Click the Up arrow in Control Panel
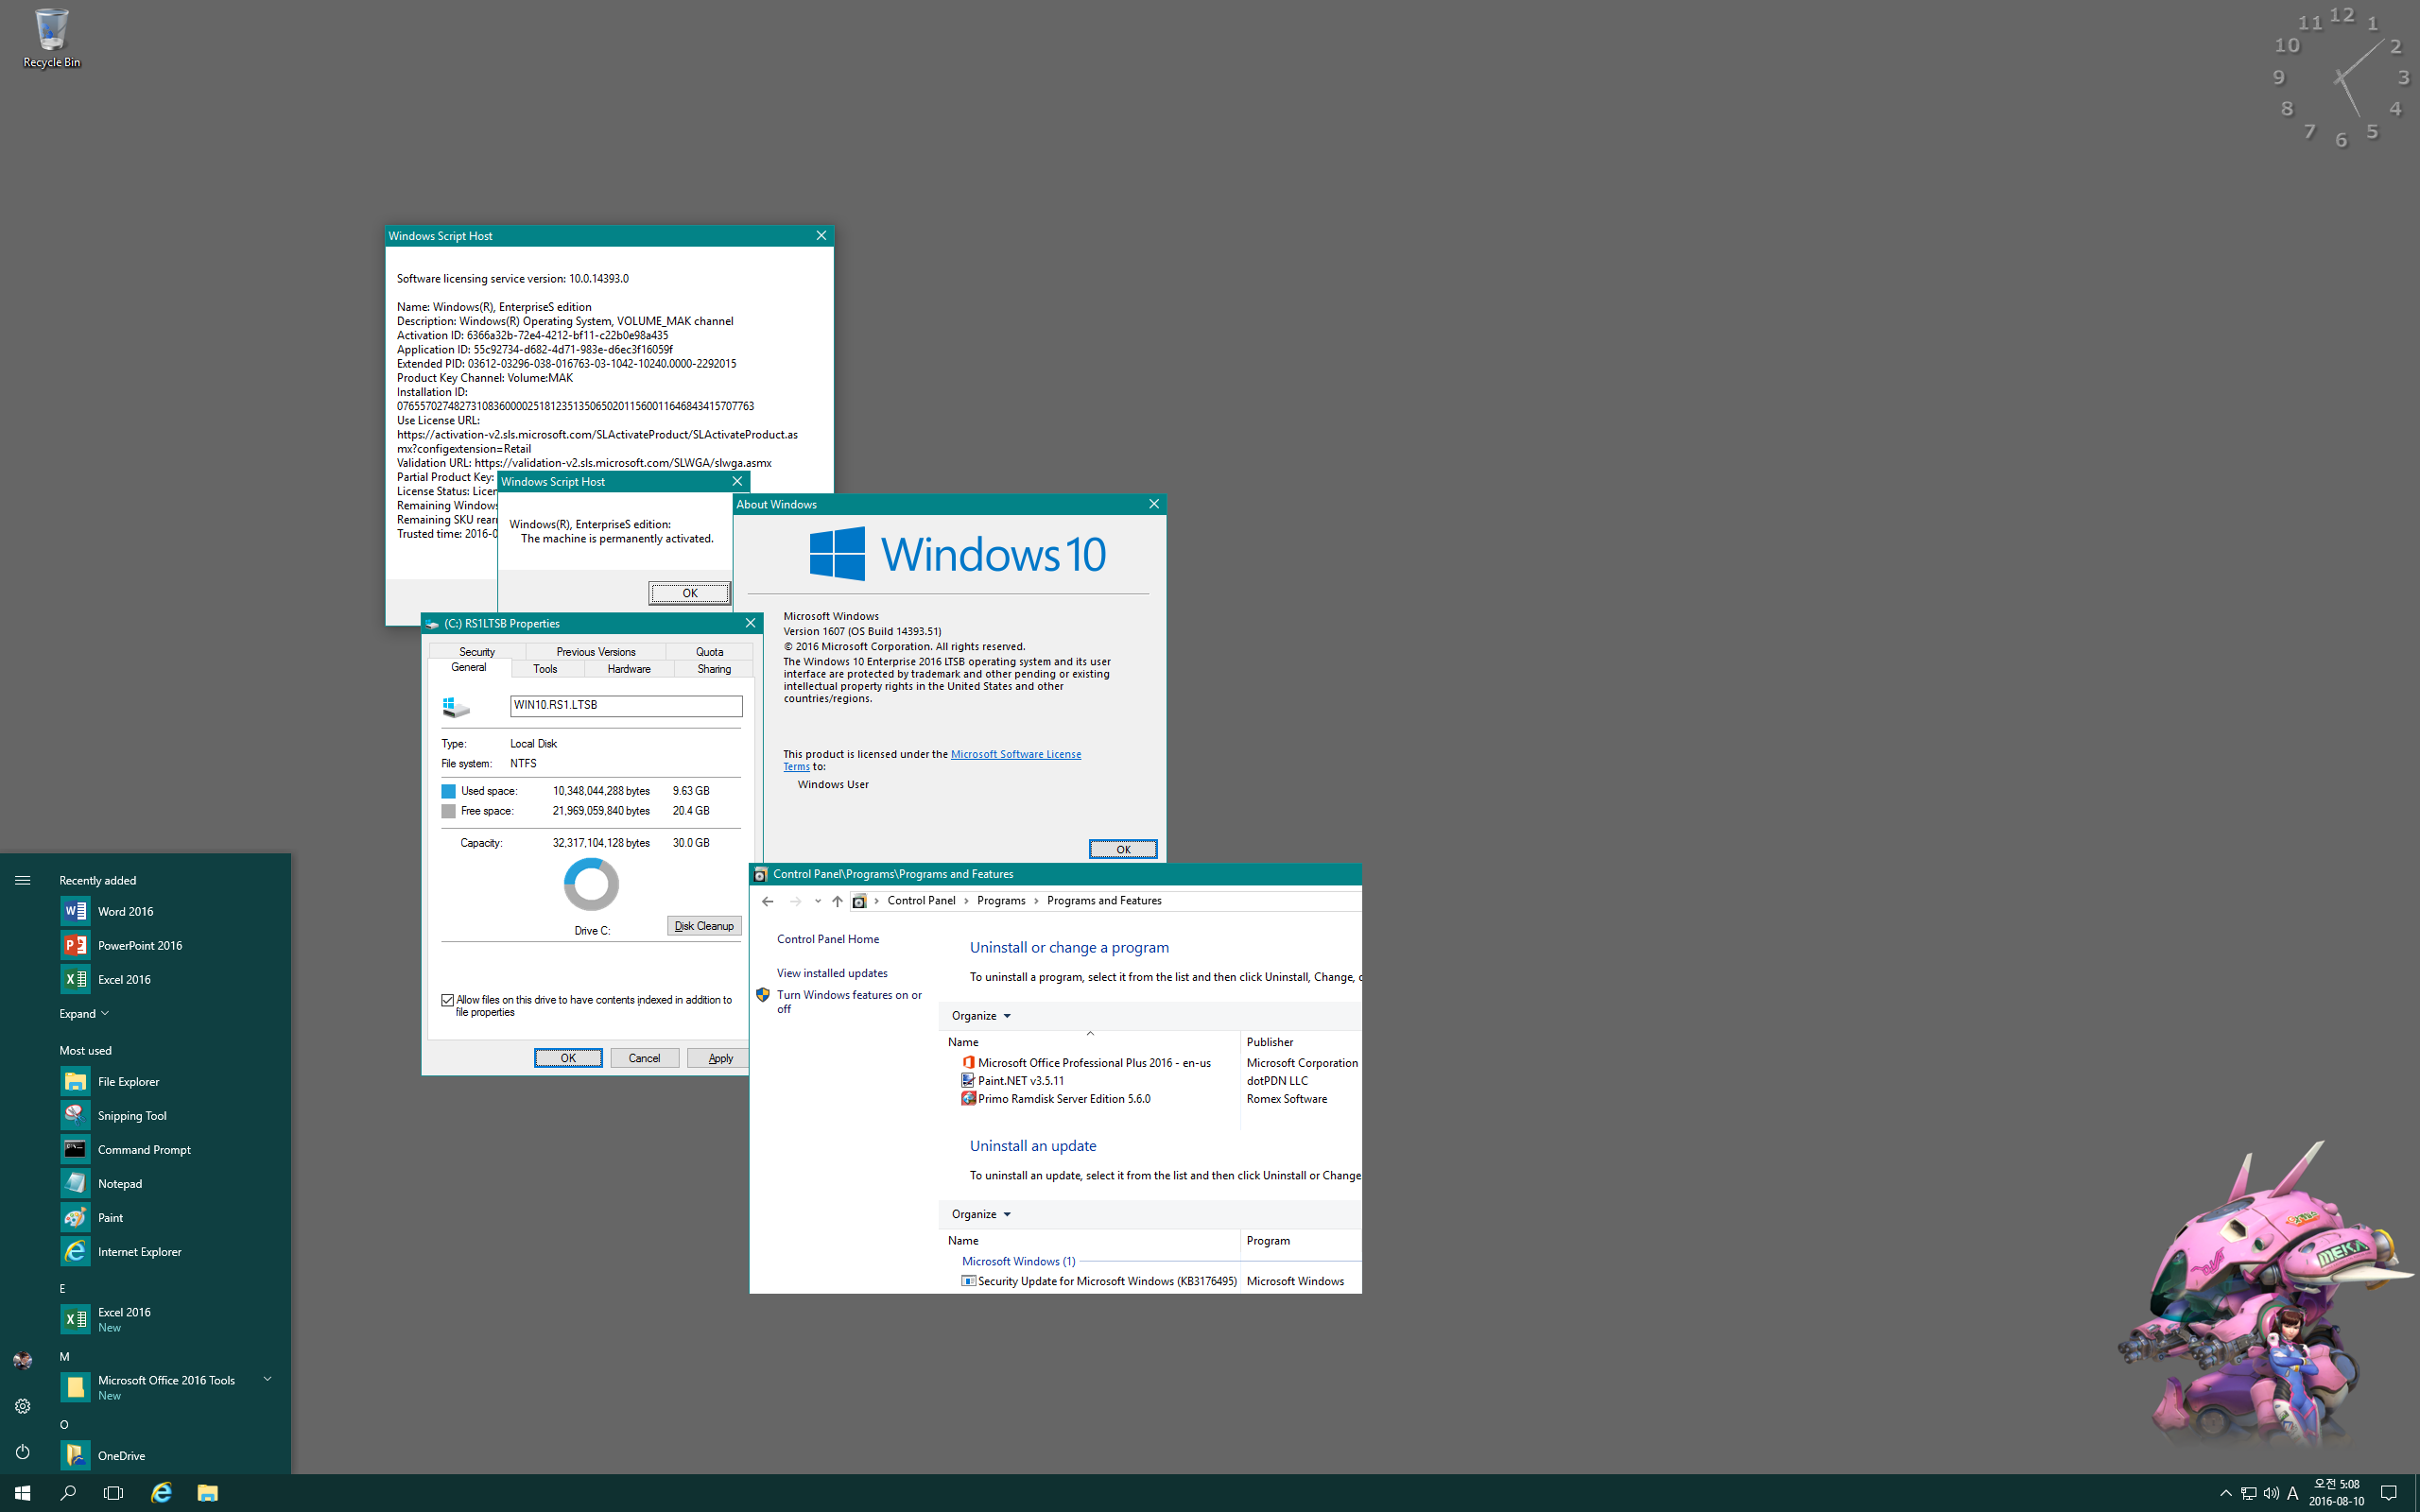The height and width of the screenshot is (1512, 2420). click(x=837, y=901)
